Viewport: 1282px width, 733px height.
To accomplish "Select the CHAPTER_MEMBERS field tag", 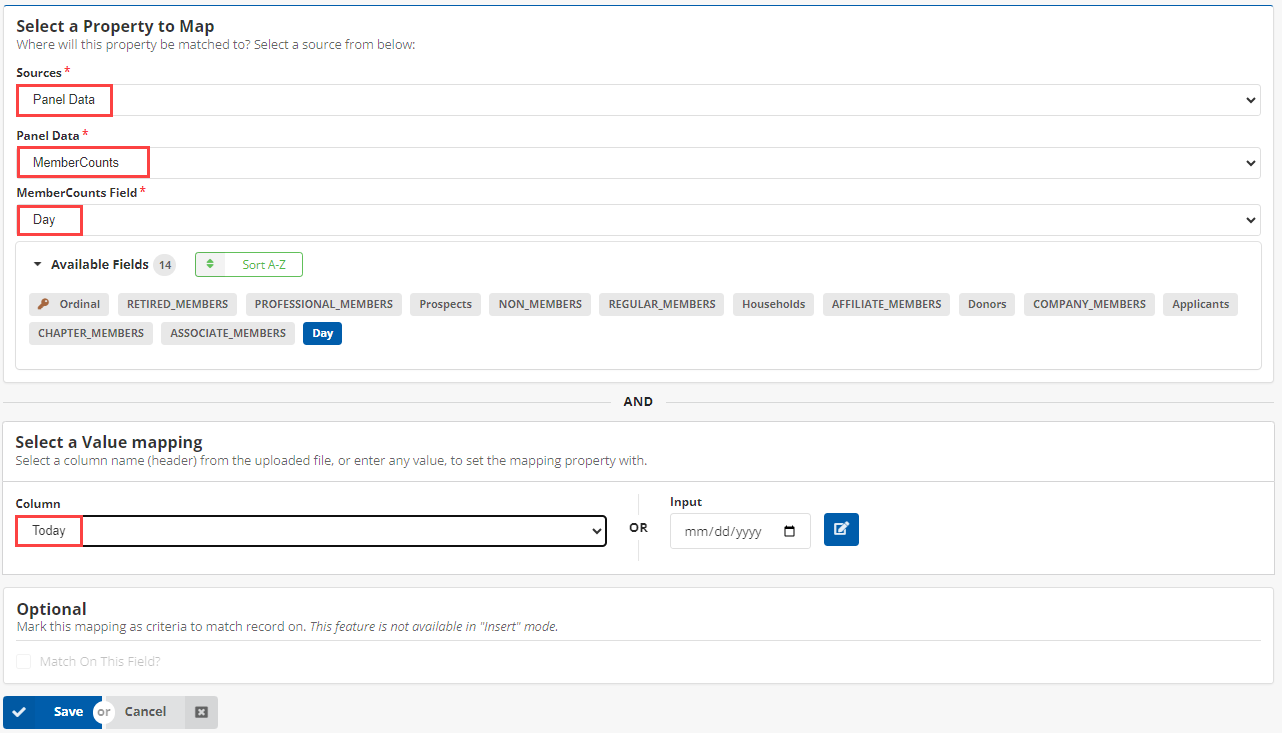I will click(x=91, y=333).
